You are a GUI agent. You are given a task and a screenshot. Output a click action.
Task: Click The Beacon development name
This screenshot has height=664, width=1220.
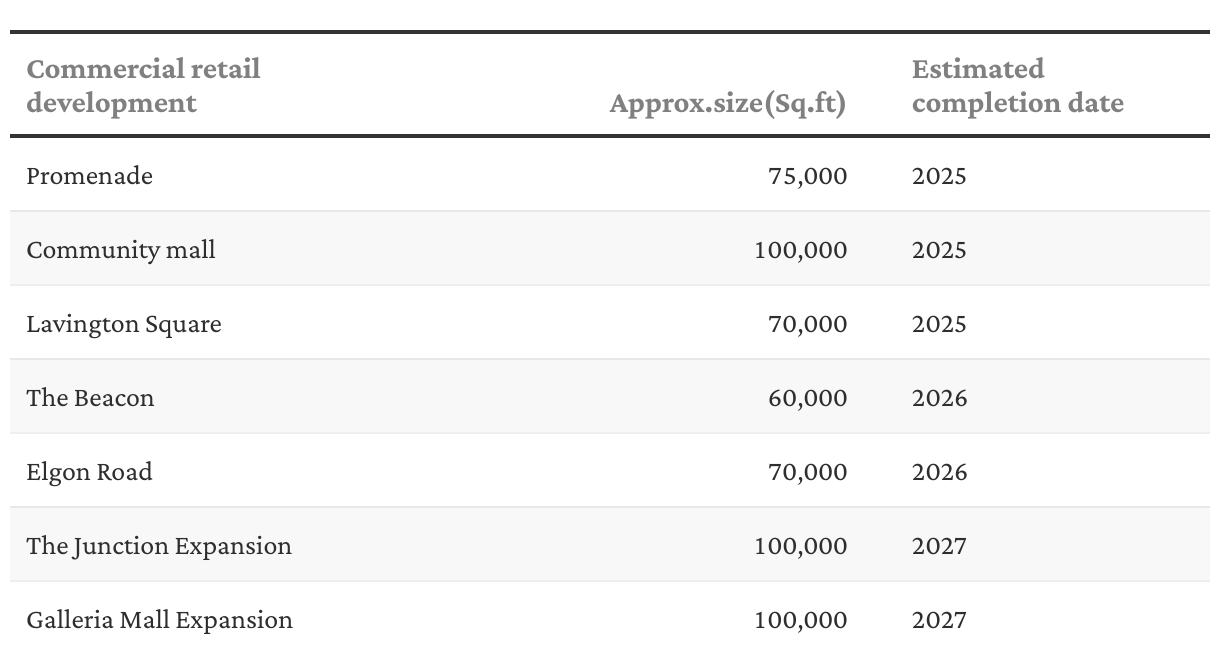tap(91, 398)
